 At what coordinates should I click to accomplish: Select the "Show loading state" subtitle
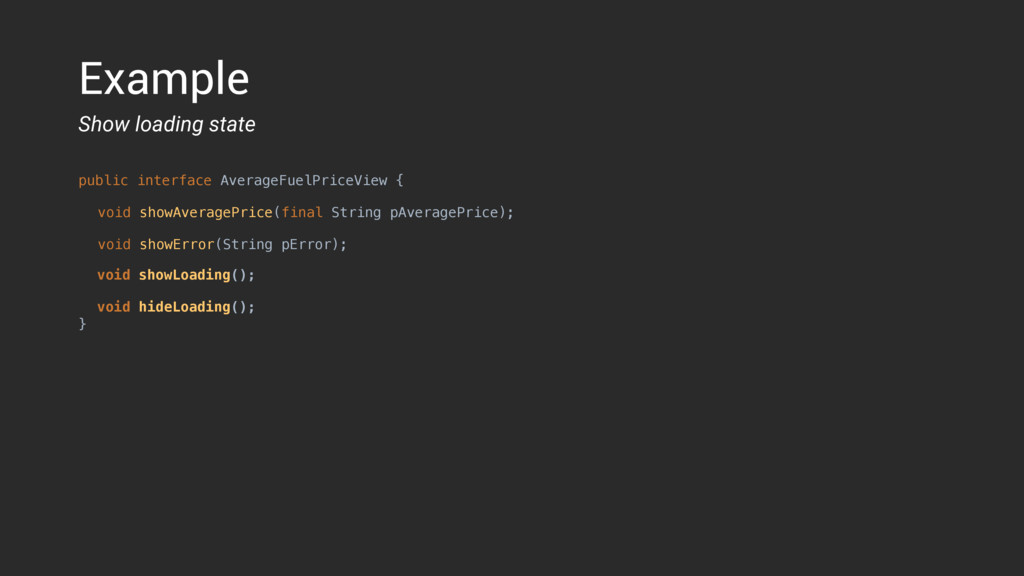click(x=167, y=124)
